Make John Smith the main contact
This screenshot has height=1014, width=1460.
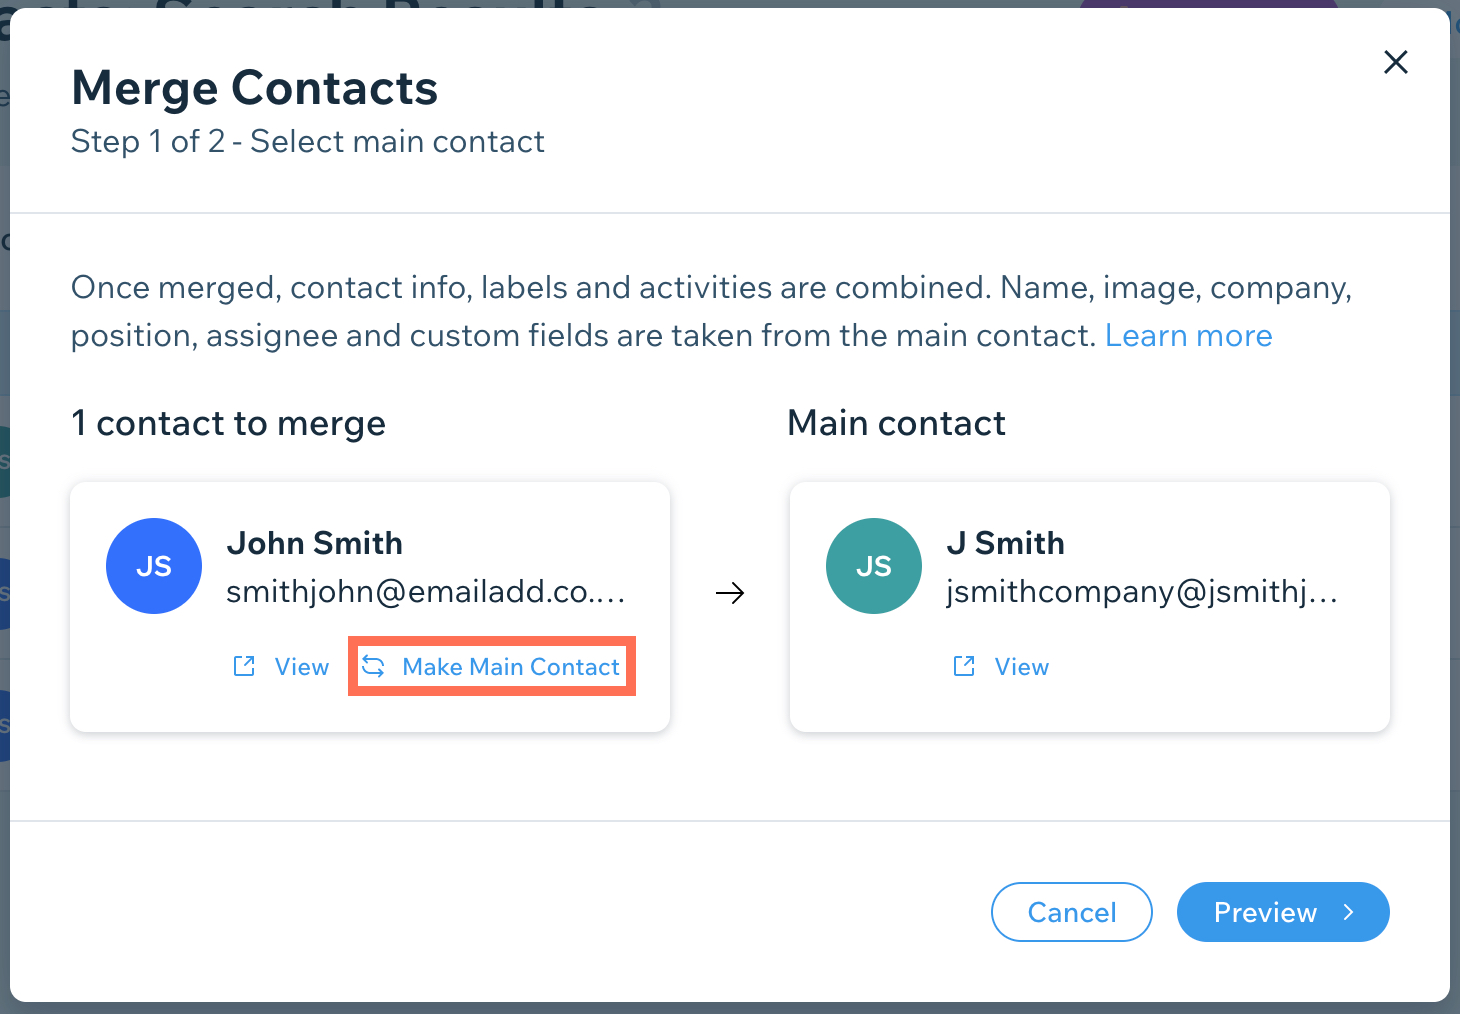(x=509, y=666)
